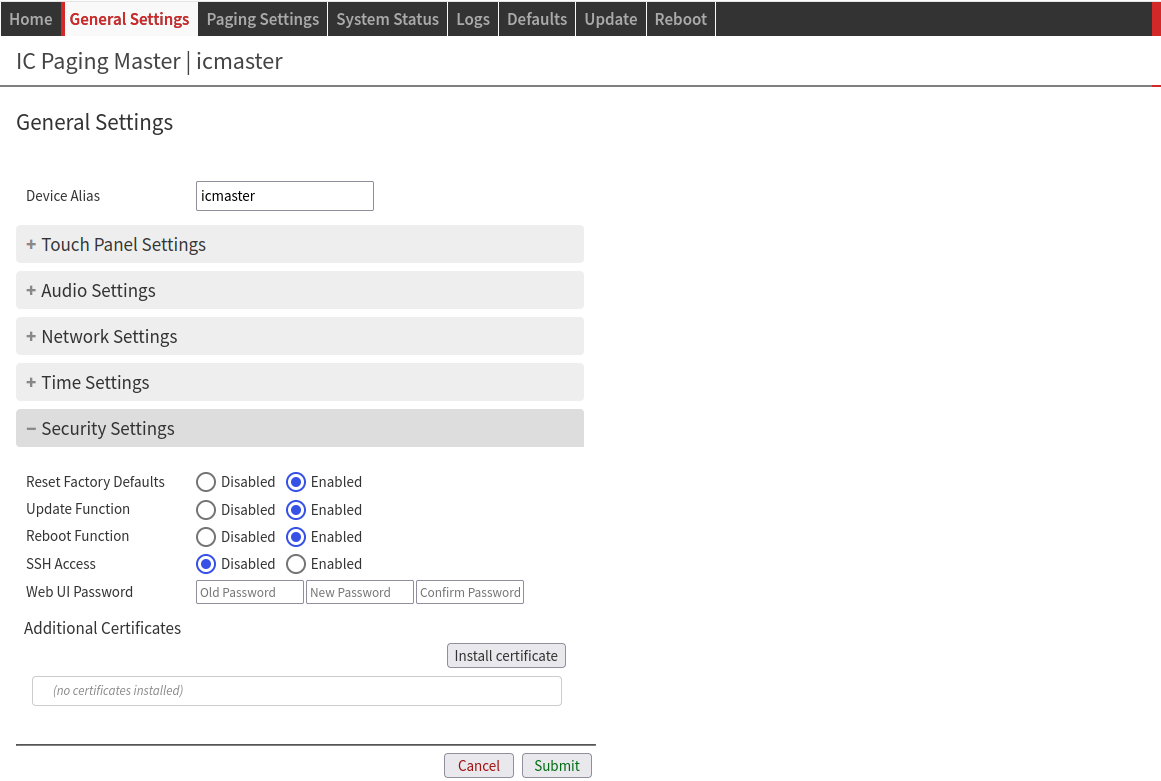
Task: Submit the general settings form
Action: pos(556,766)
